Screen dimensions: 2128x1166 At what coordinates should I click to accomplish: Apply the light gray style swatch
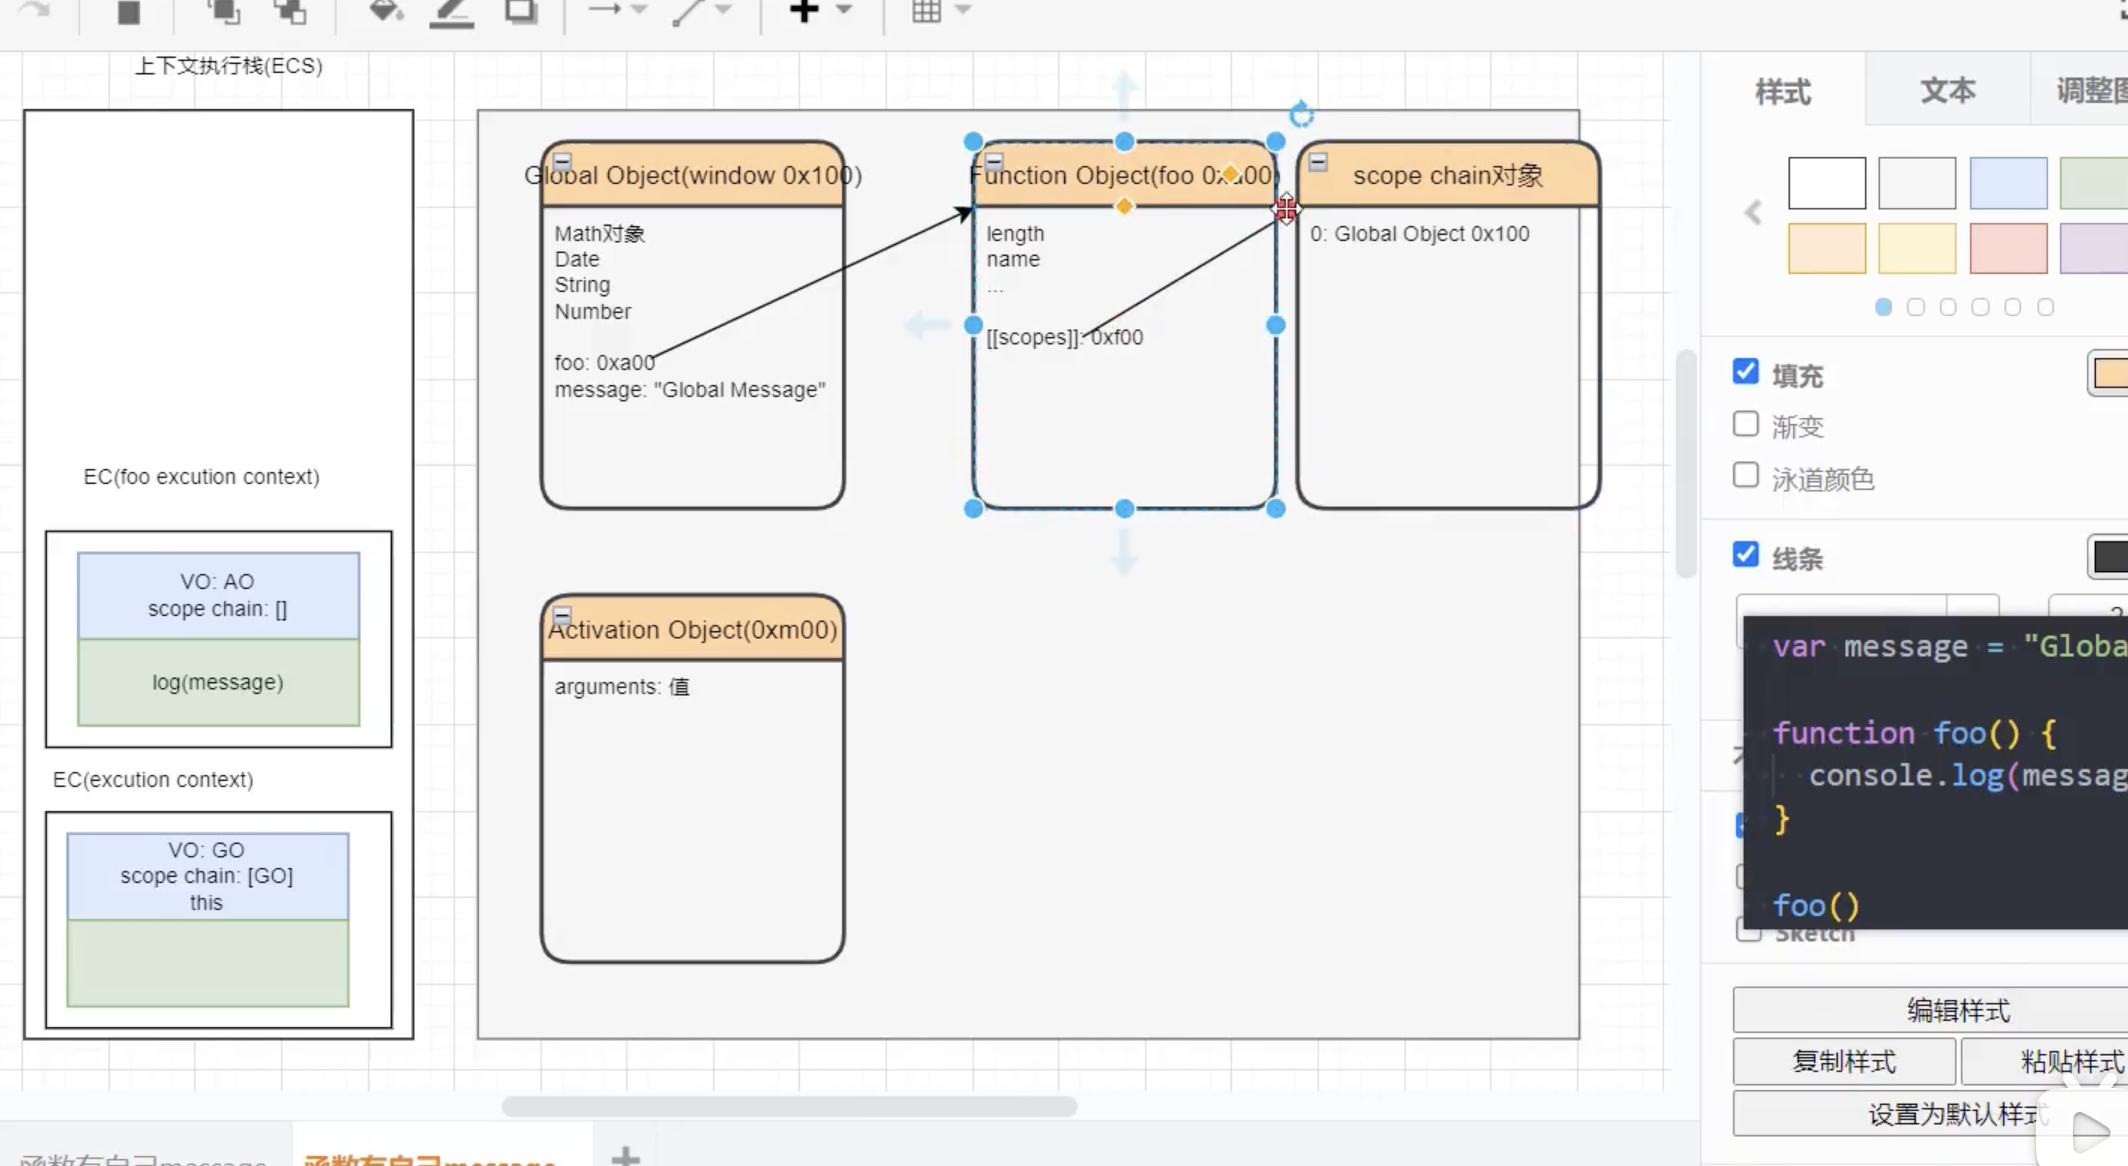[1917, 183]
